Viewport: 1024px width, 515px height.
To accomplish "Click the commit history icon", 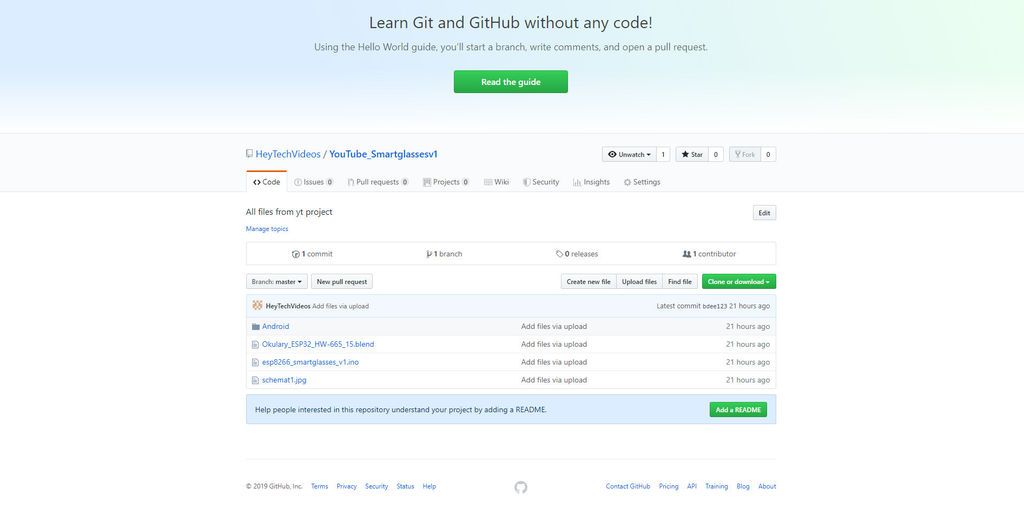I will [296, 254].
